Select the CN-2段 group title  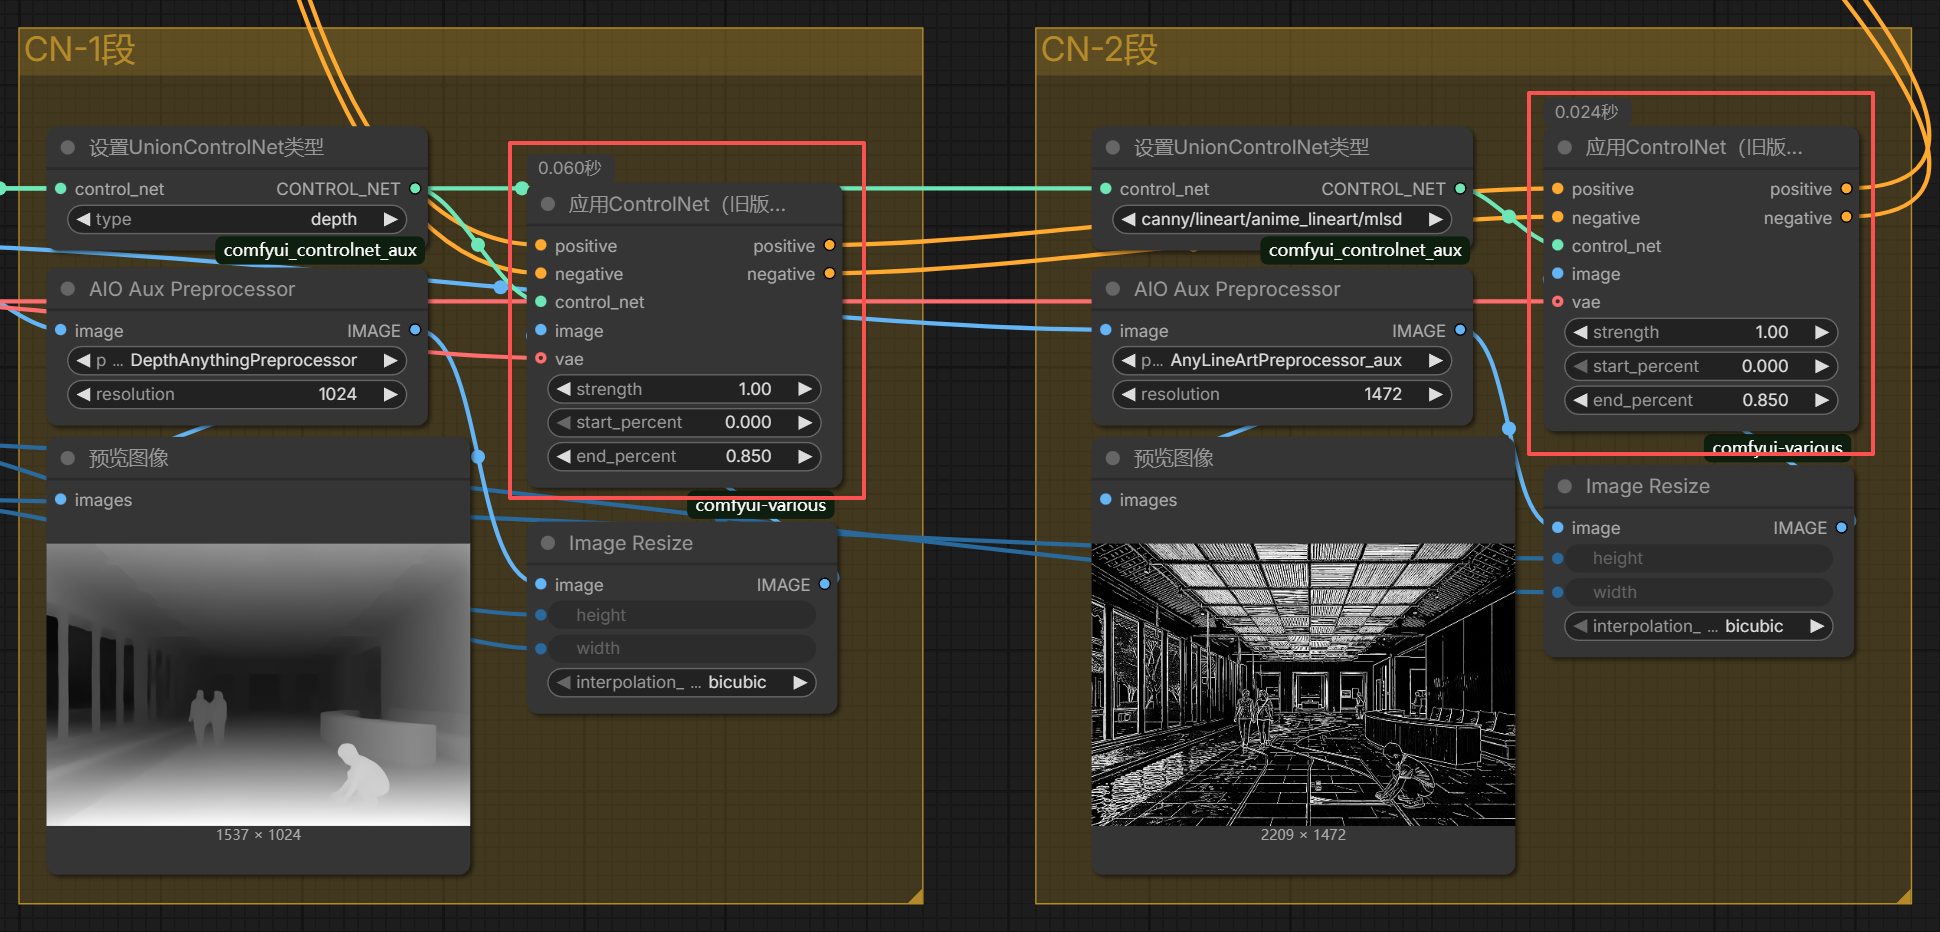[x=1099, y=49]
